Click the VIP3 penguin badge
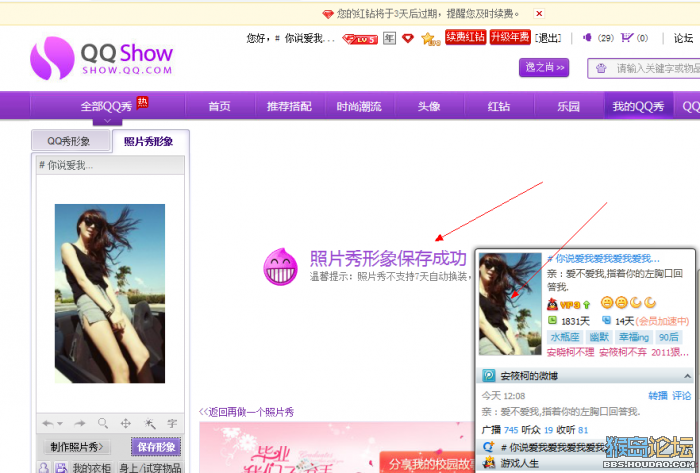 [564, 305]
